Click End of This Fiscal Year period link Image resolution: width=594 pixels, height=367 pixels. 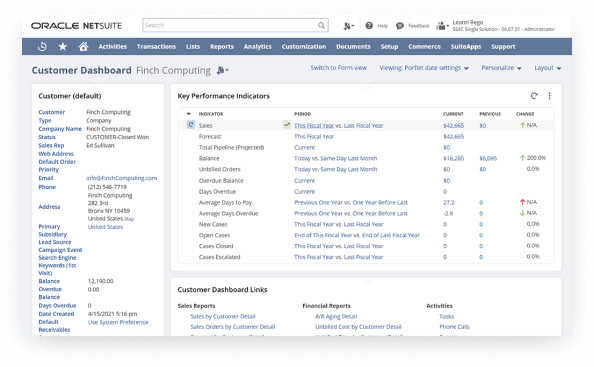[323, 235]
